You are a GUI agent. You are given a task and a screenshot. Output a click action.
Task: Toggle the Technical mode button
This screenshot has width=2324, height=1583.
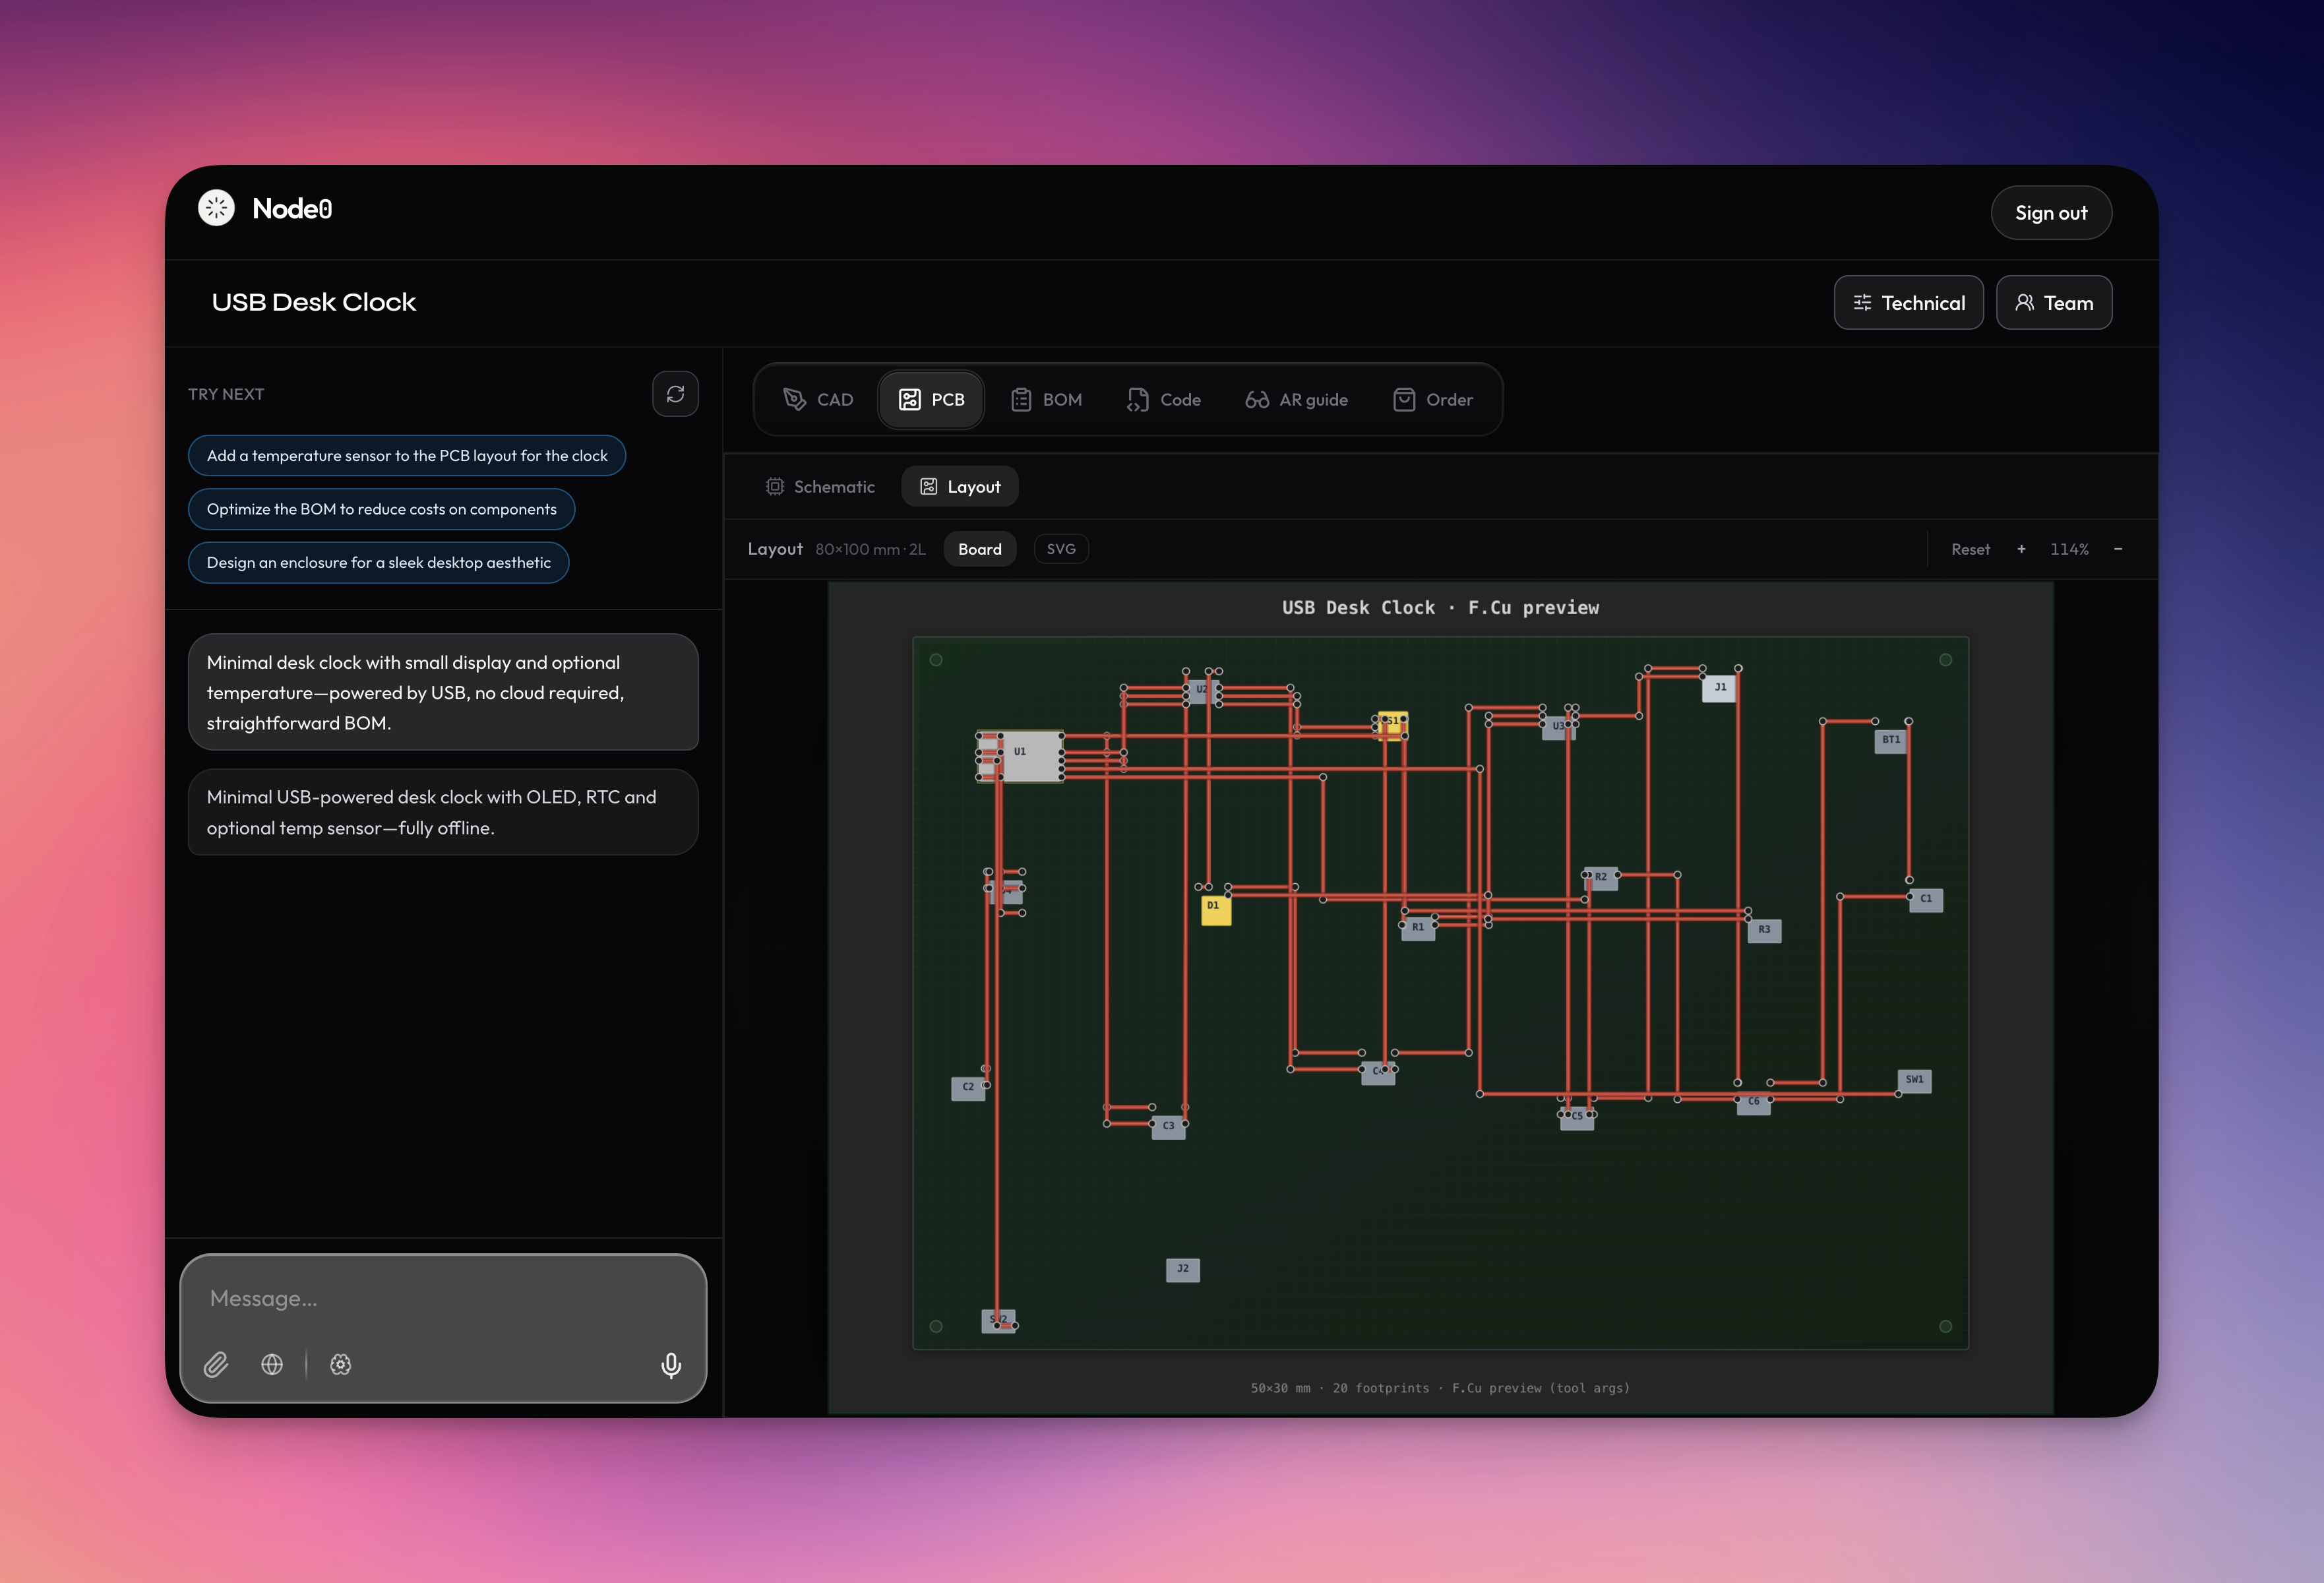(1908, 303)
